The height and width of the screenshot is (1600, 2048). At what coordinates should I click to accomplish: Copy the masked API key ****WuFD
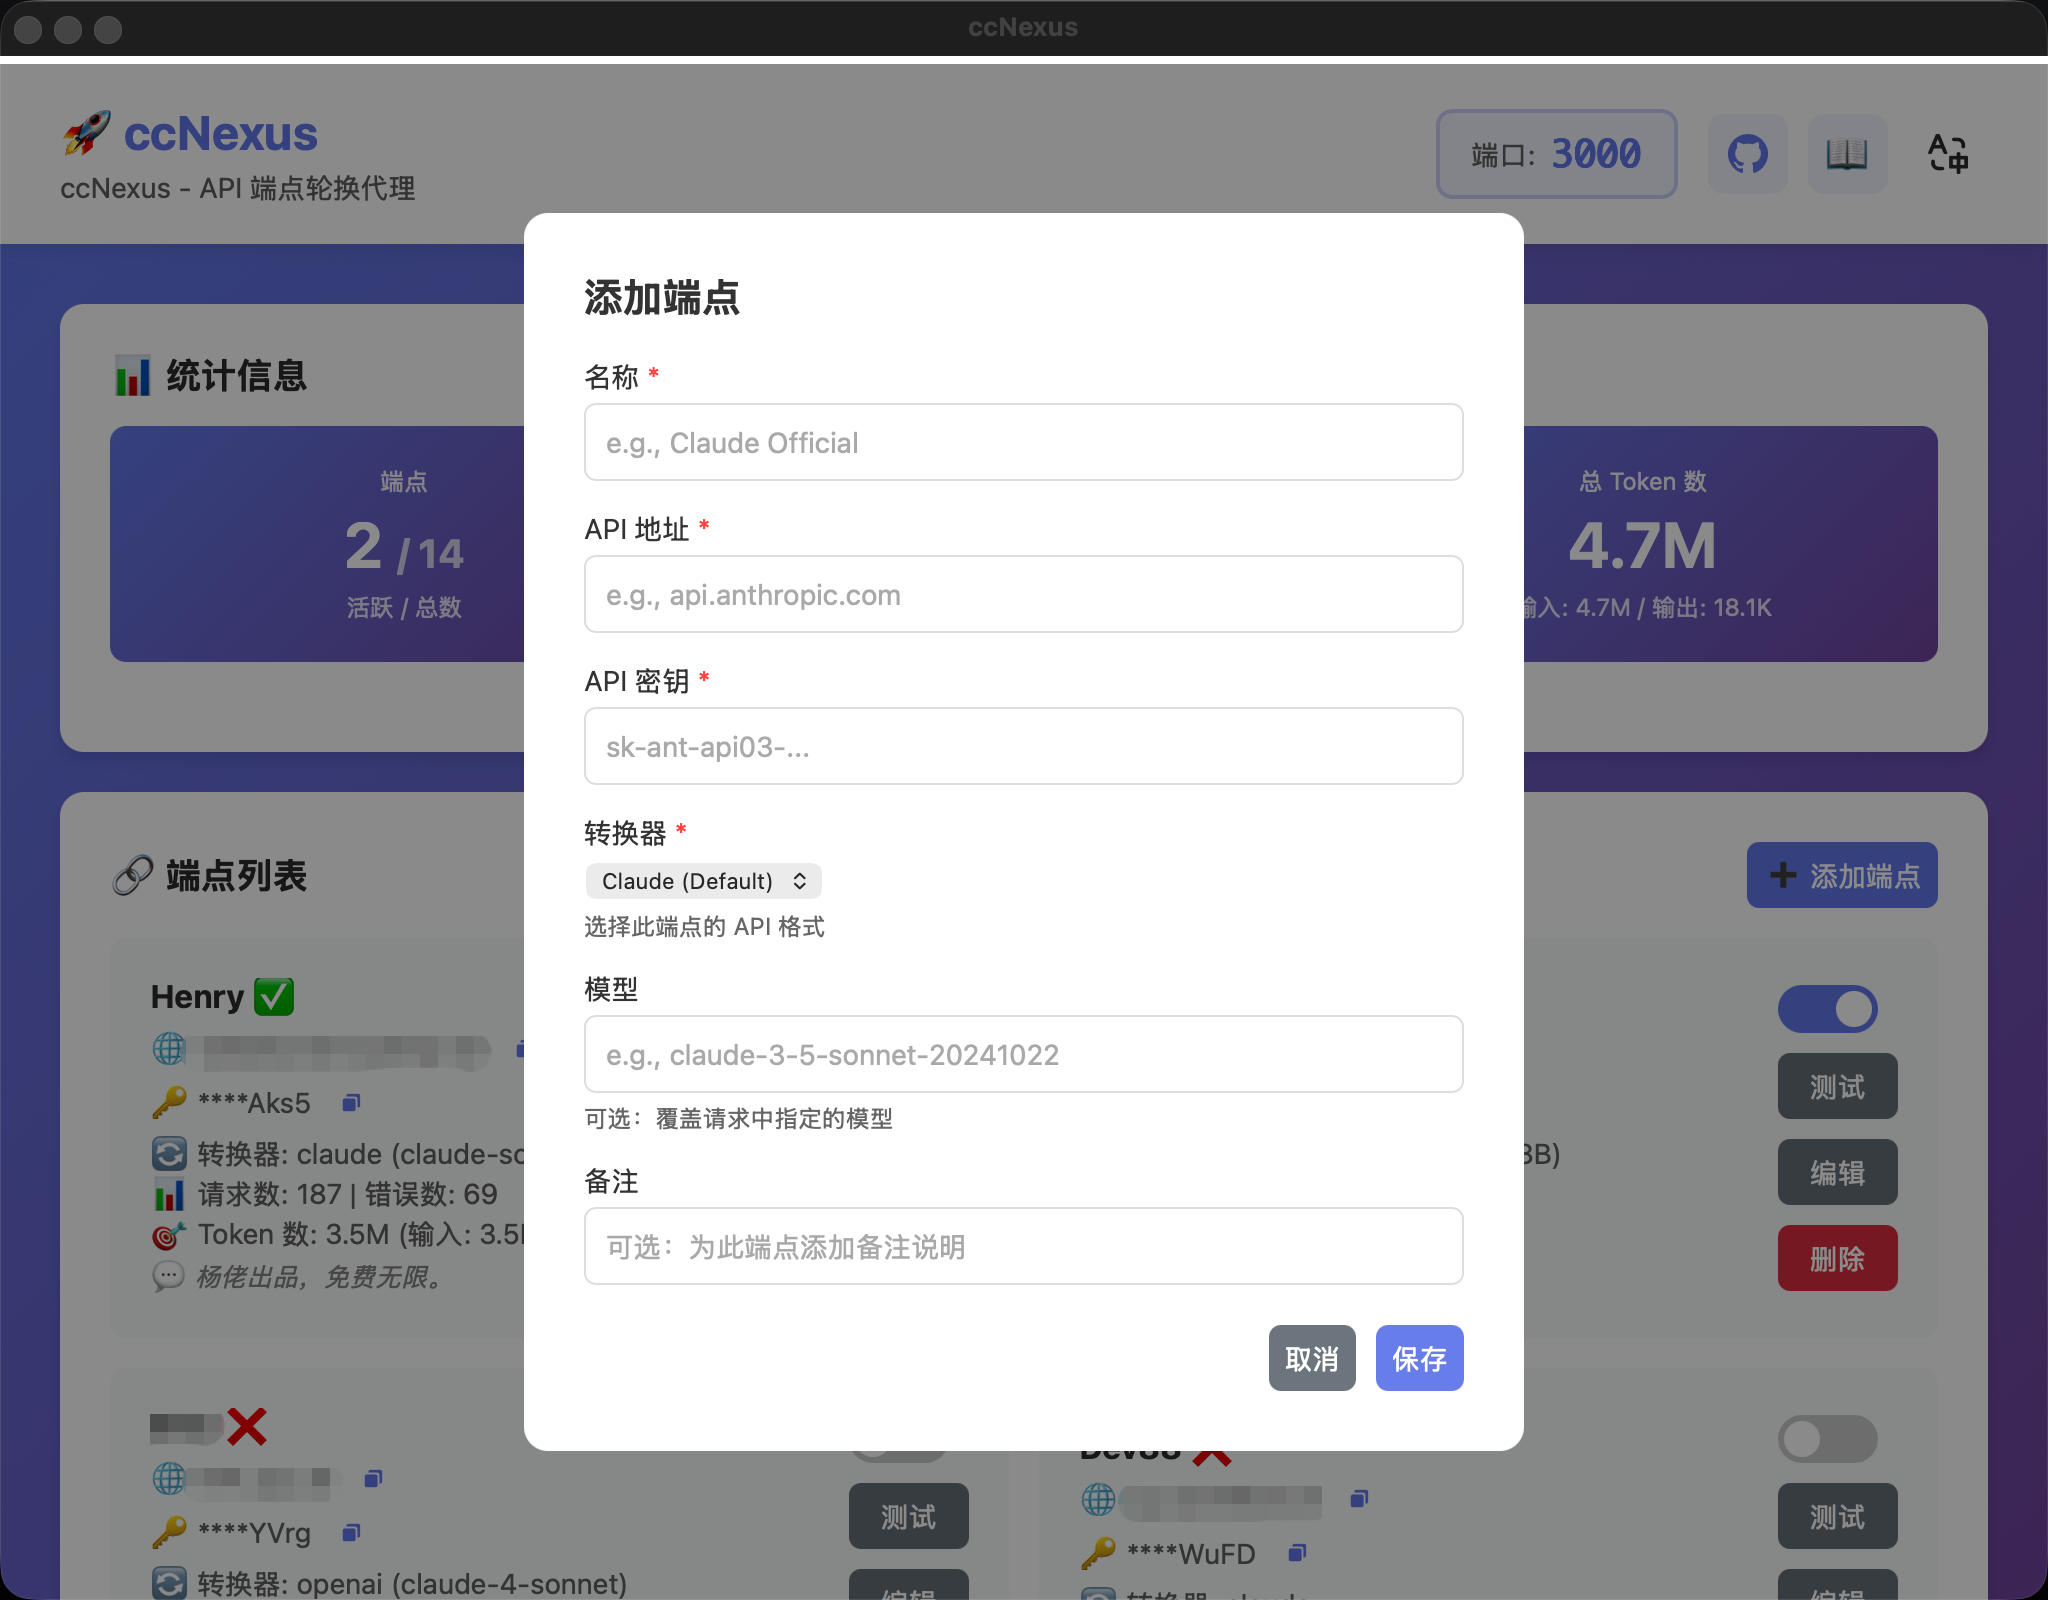[x=1297, y=1553]
